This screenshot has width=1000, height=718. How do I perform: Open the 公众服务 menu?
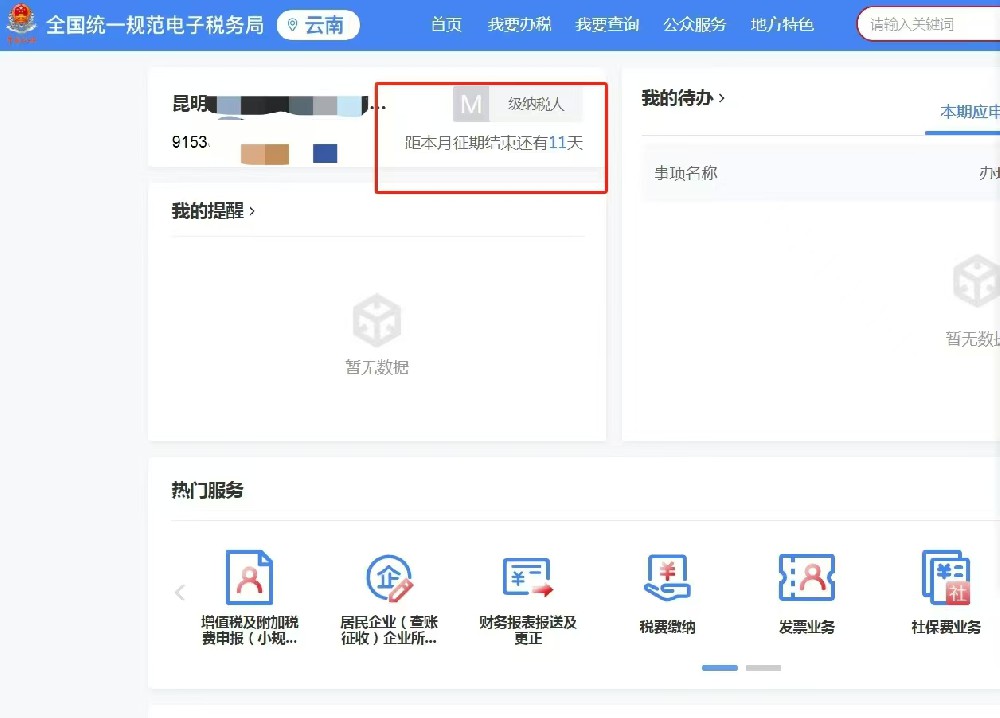pos(695,25)
